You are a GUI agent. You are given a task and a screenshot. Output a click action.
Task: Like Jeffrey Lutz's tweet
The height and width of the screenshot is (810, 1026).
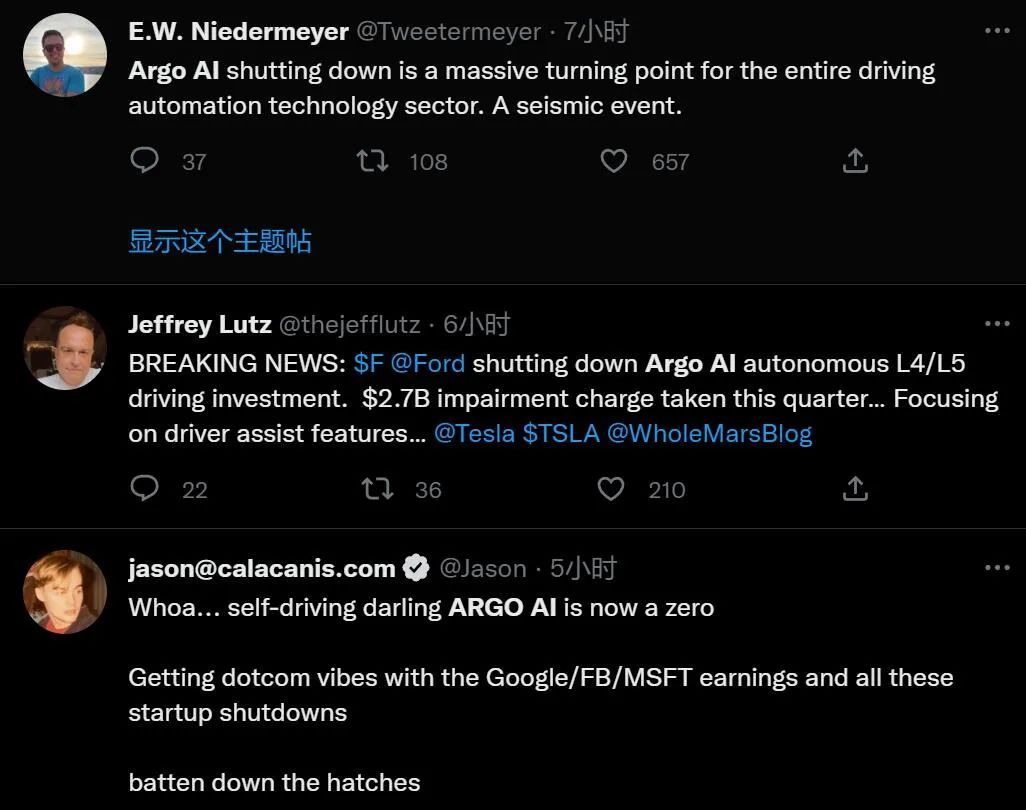[610, 488]
